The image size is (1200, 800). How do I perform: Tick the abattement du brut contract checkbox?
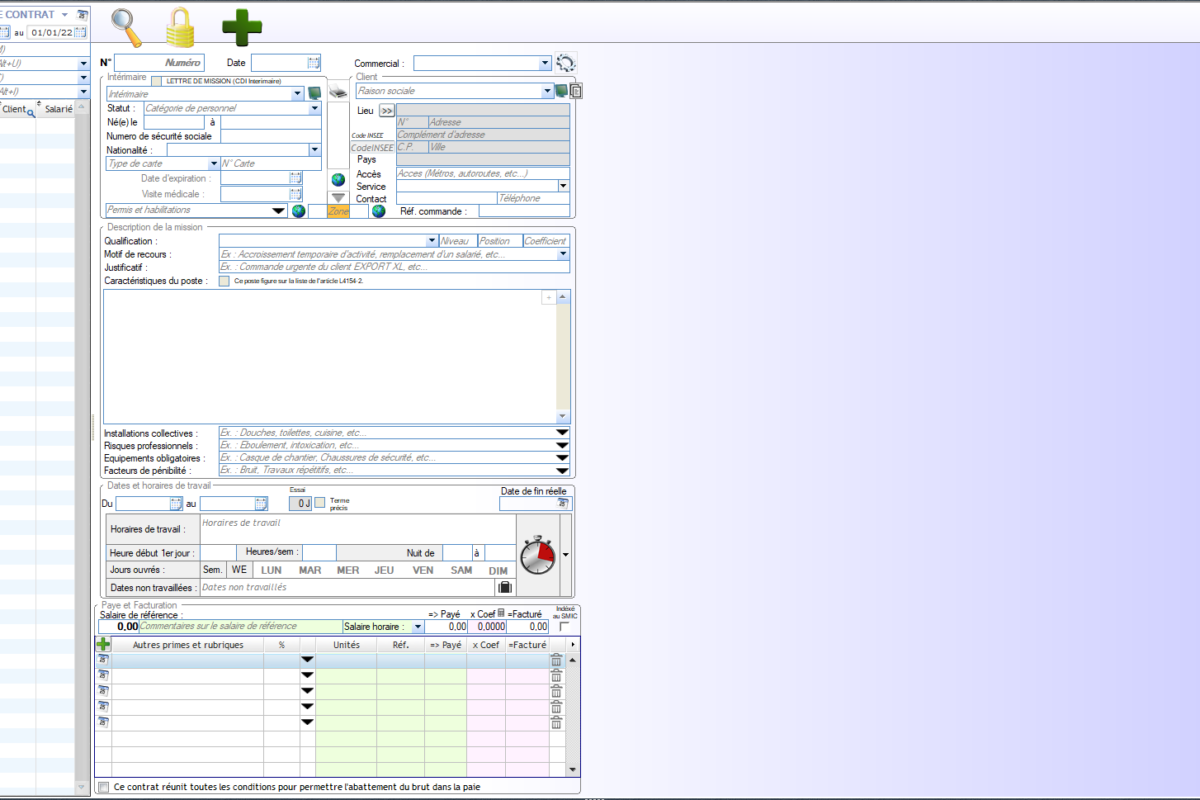(x=104, y=787)
